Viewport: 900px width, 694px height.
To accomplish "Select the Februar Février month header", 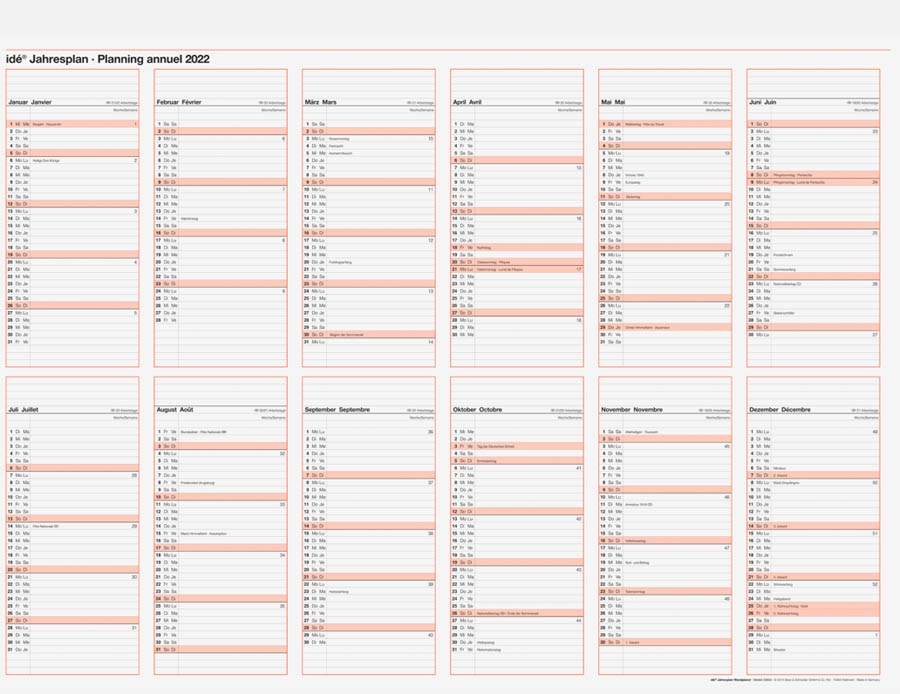I will tap(178, 102).
